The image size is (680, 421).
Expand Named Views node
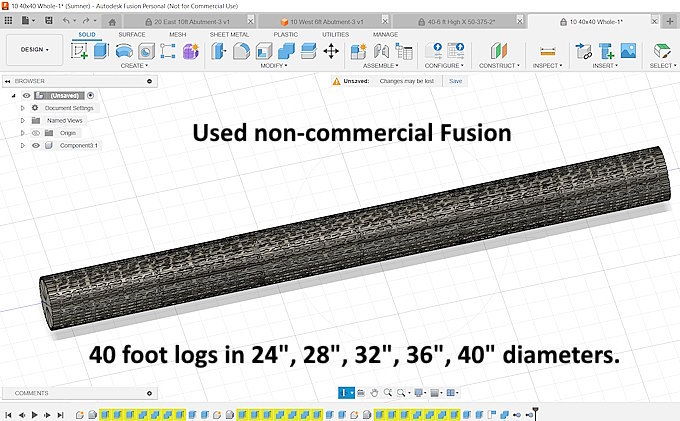coord(23,121)
